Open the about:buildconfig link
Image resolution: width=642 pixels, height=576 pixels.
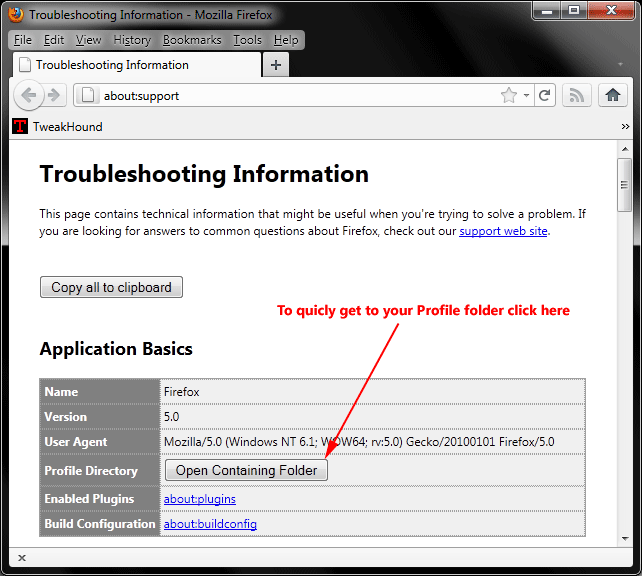[x=210, y=524]
